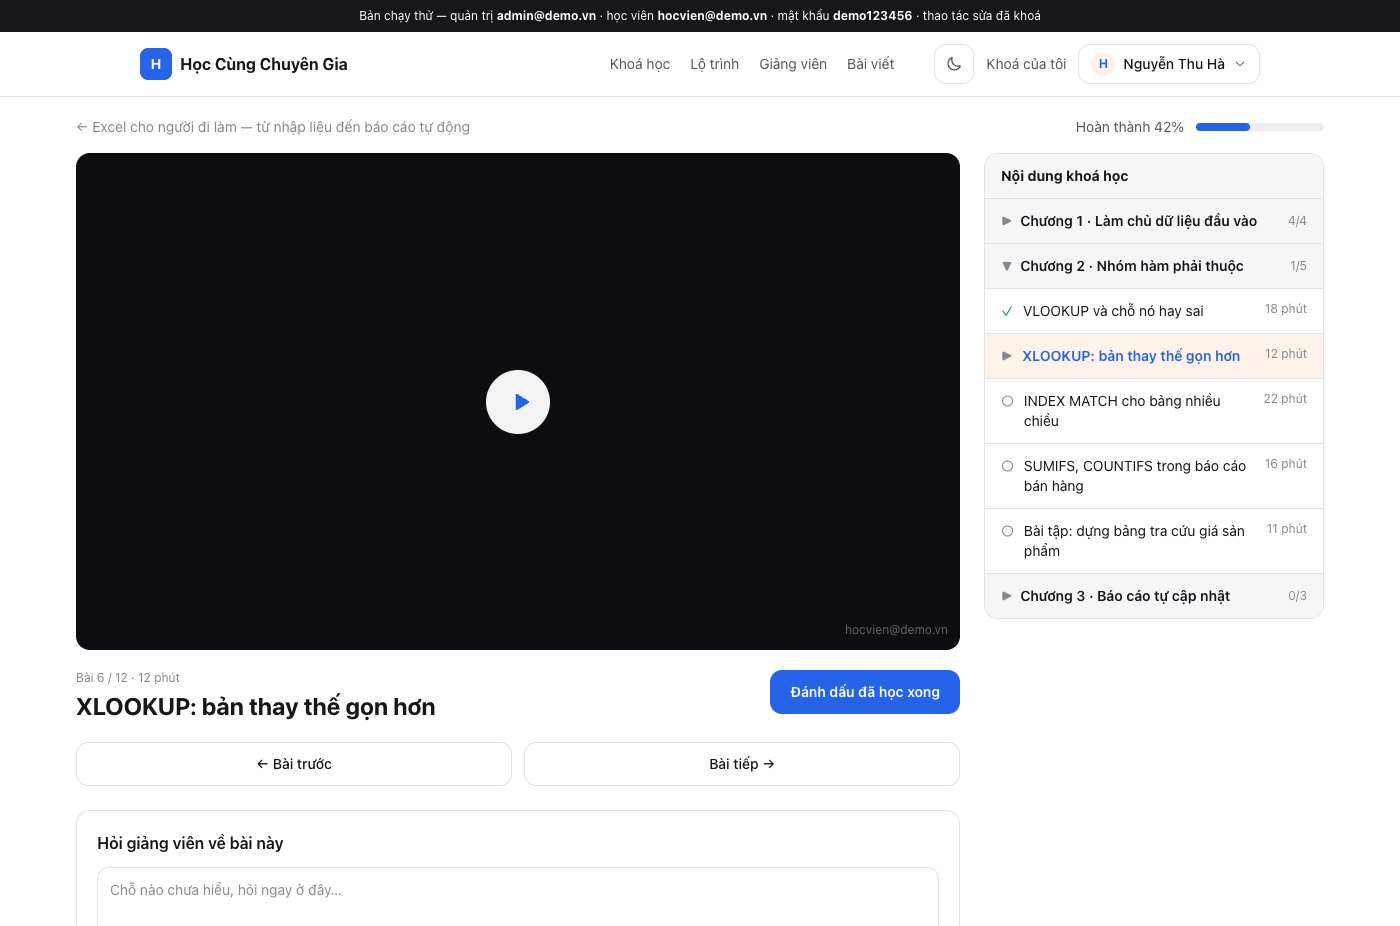1400x926 pixels.
Task: Open the Khoá học menu item
Action: (640, 64)
